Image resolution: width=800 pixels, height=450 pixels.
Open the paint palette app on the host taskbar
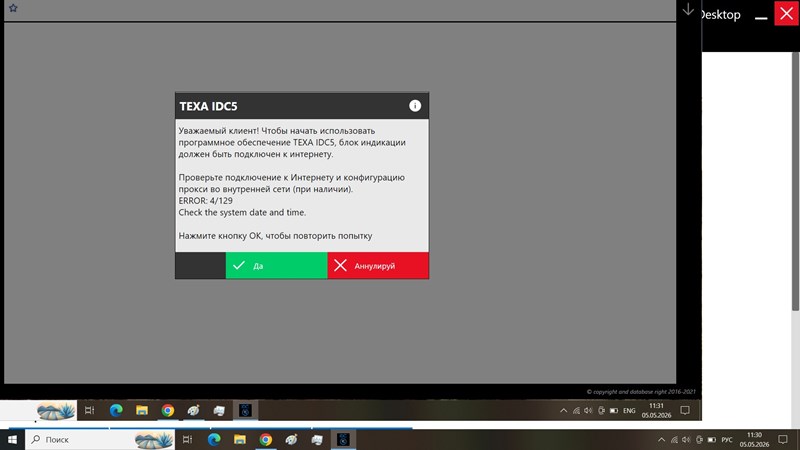291,439
